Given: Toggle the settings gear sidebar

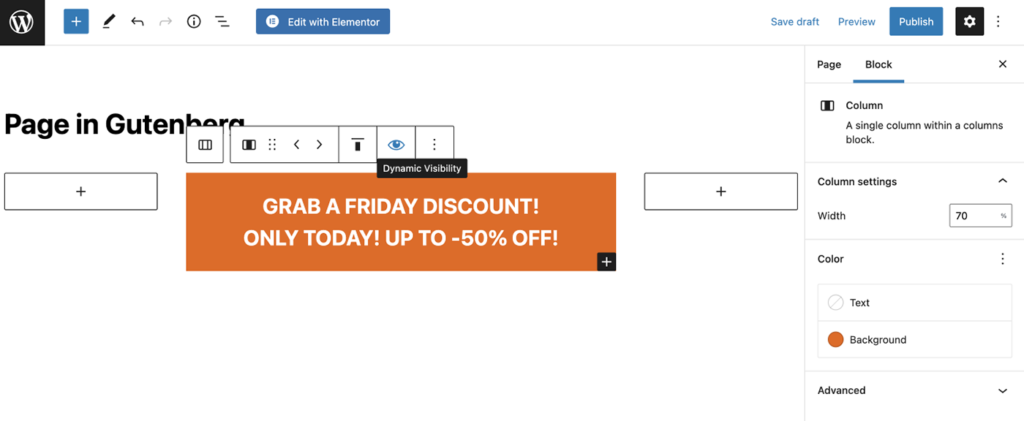Looking at the screenshot, I should (969, 22).
